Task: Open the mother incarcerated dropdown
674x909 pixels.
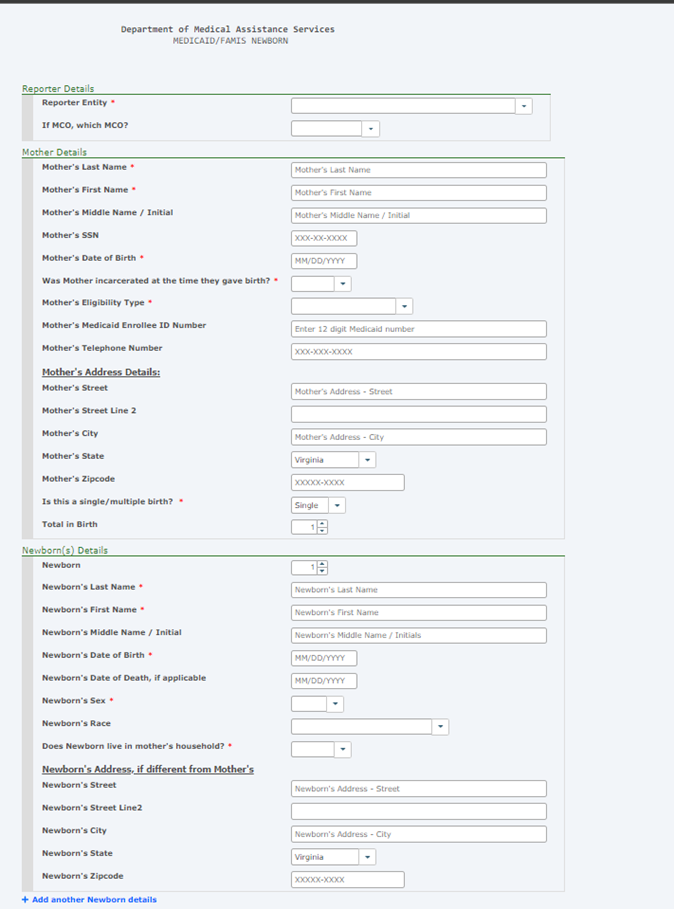Action: click(x=321, y=284)
